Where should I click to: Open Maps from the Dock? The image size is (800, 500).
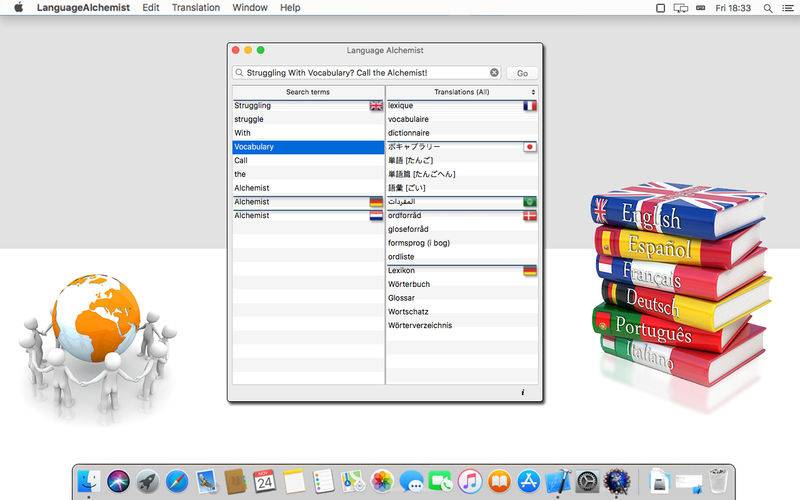353,482
